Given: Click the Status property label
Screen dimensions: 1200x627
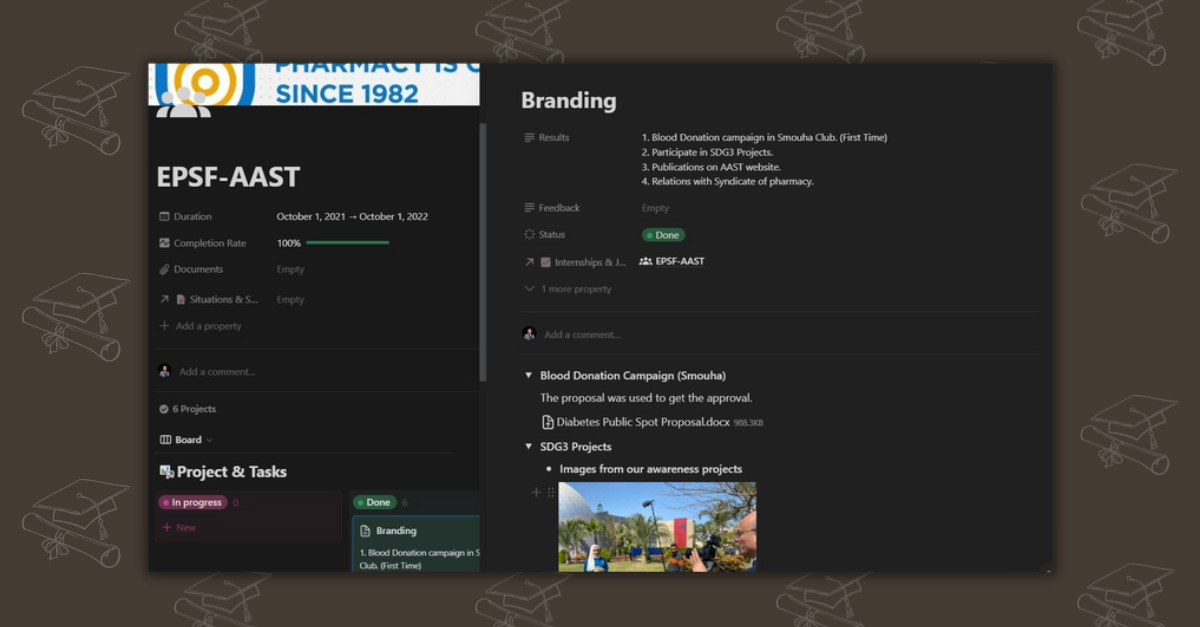Looking at the screenshot, I should click(552, 234).
